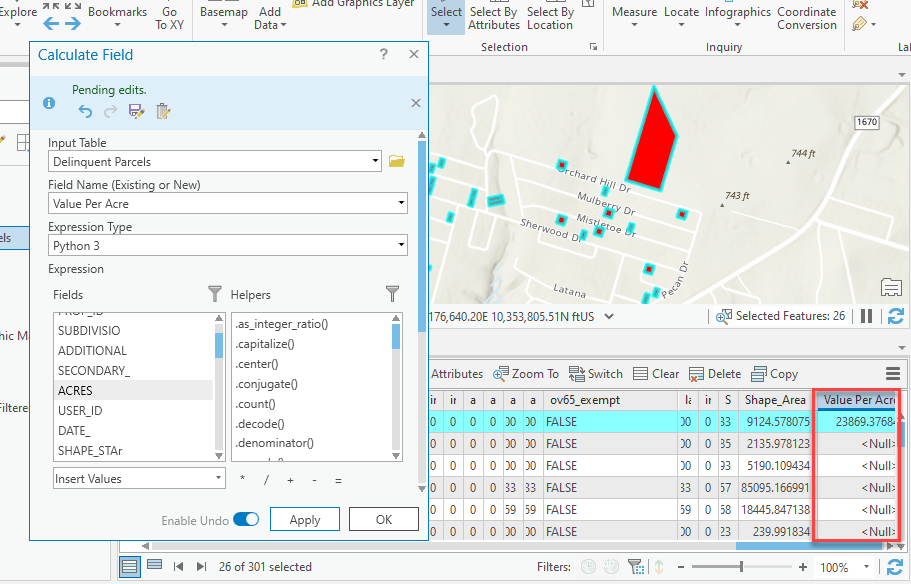The height and width of the screenshot is (584, 911).
Task: Jump to first table record
Action: [179, 567]
